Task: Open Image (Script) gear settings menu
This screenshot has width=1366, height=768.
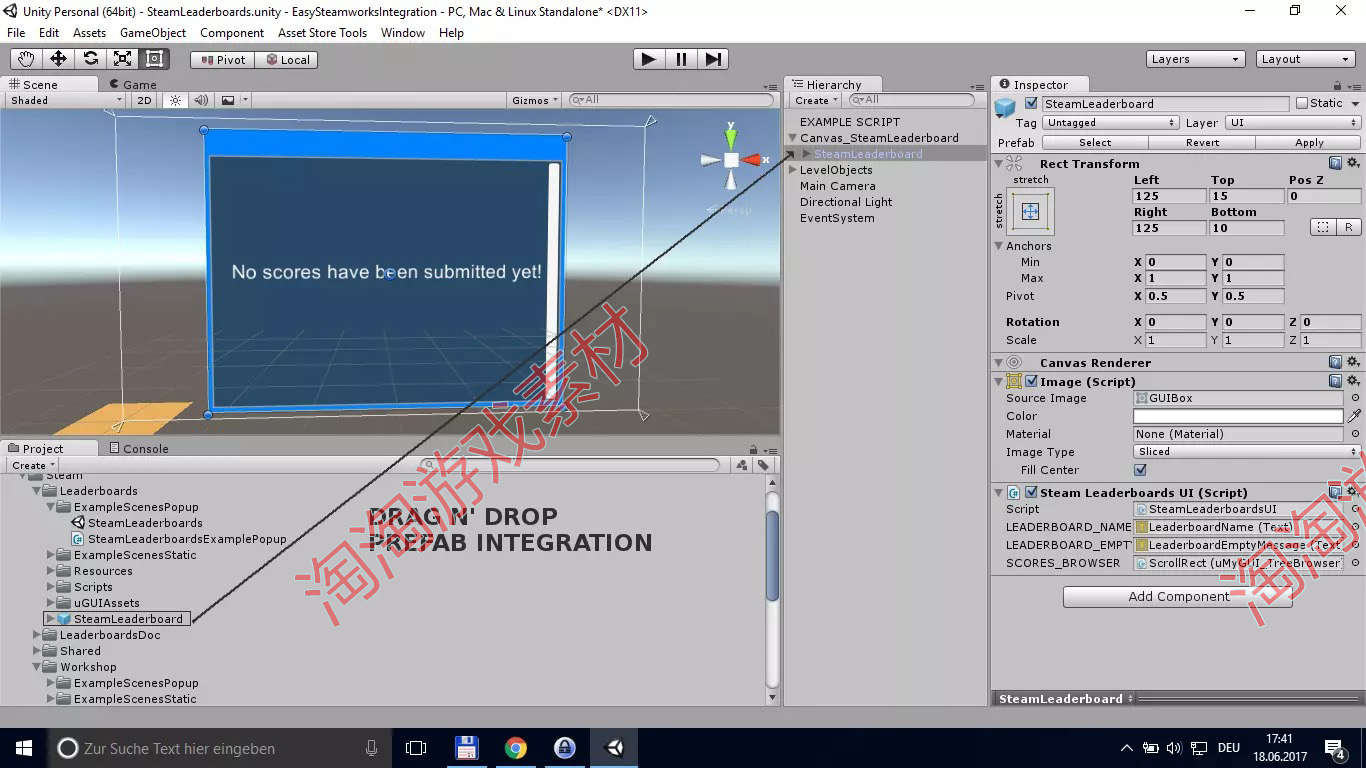Action: click(x=1353, y=381)
